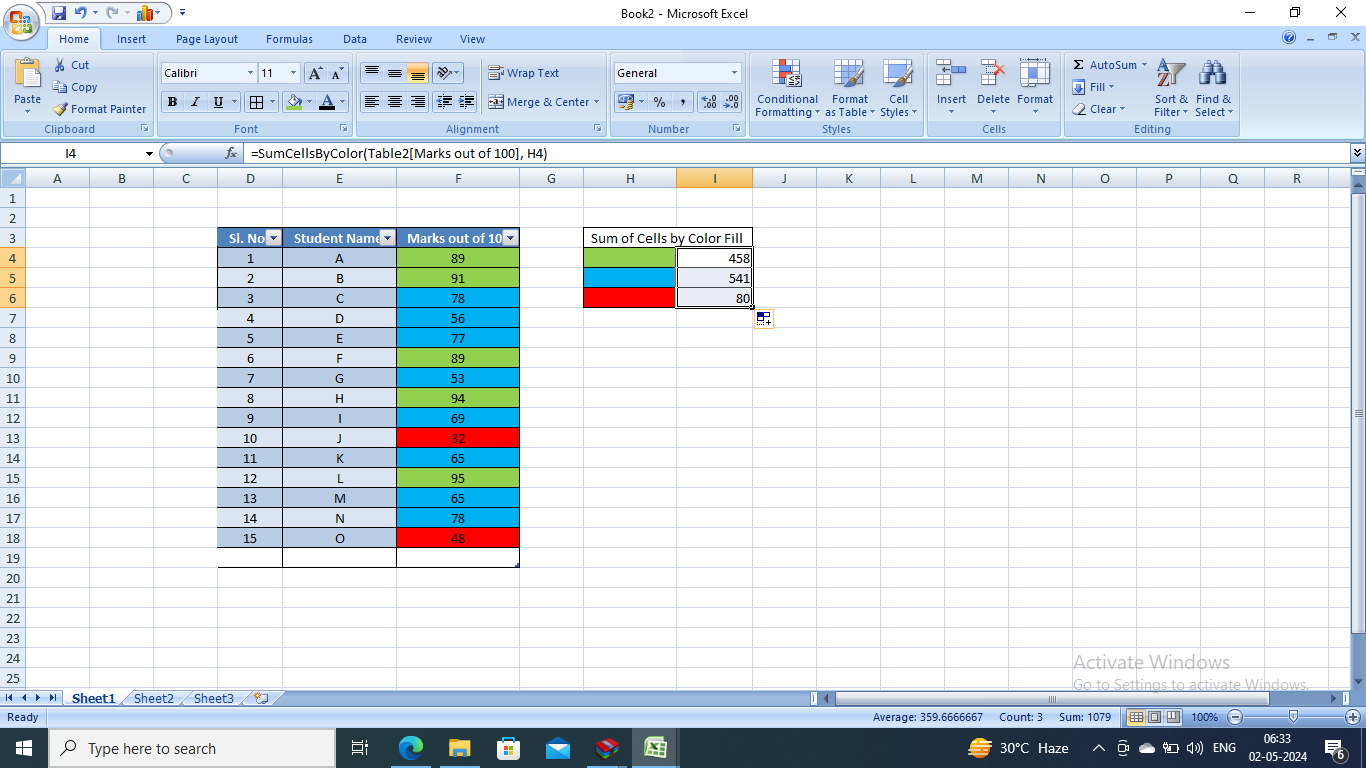Center cell text horizontally
Screen dimensions: 1366x768
(395, 102)
